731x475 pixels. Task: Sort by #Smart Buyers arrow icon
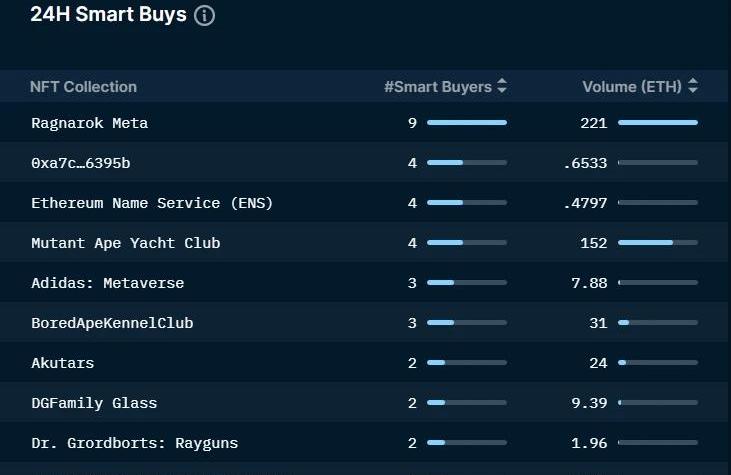coord(502,87)
